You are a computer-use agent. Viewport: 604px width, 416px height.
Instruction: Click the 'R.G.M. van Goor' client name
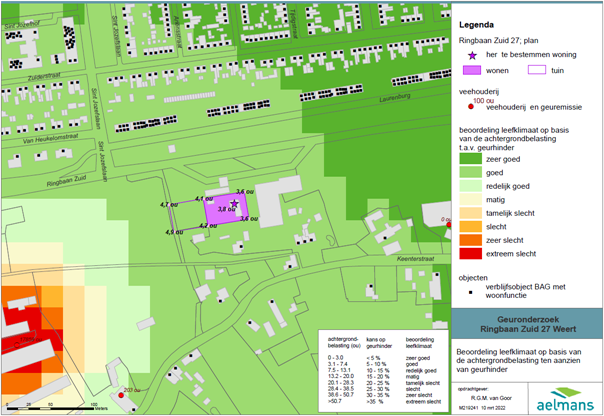click(491, 398)
